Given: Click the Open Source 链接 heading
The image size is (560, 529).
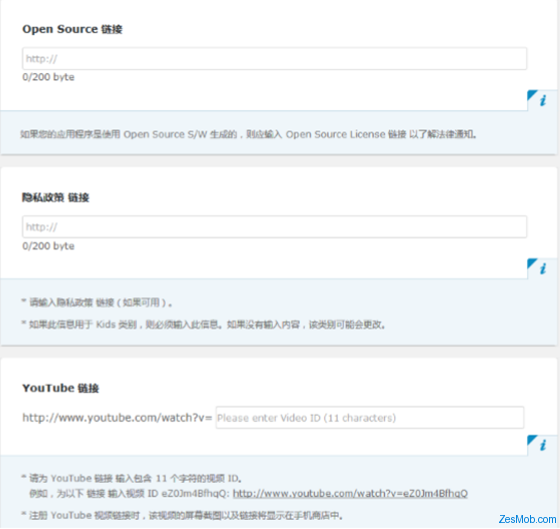Looking at the screenshot, I should (72, 29).
